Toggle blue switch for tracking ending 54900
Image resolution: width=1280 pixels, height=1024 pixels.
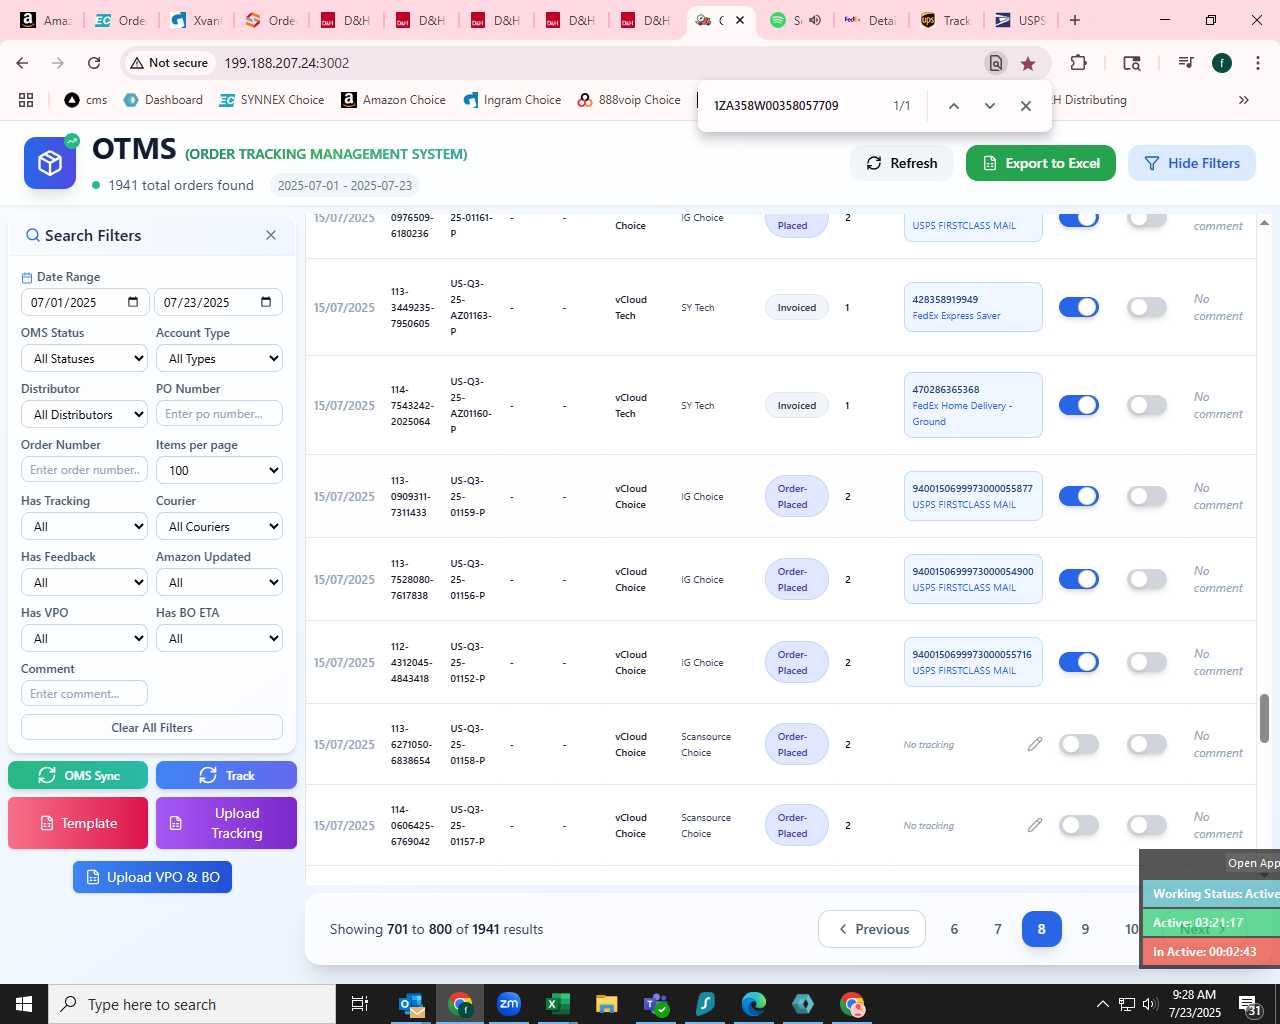click(1079, 579)
